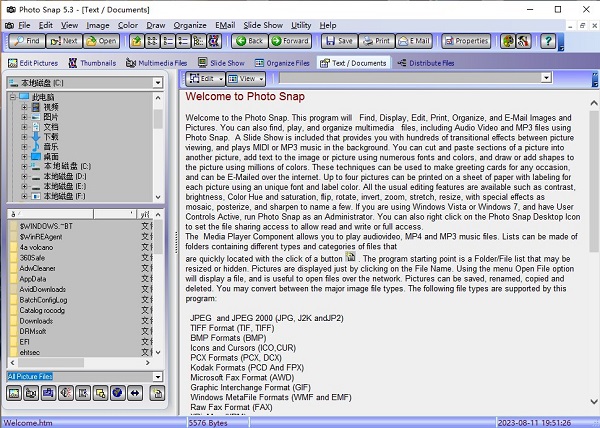This screenshot has height=428, width=600.
Task: Open the Draw menu
Action: click(x=156, y=25)
